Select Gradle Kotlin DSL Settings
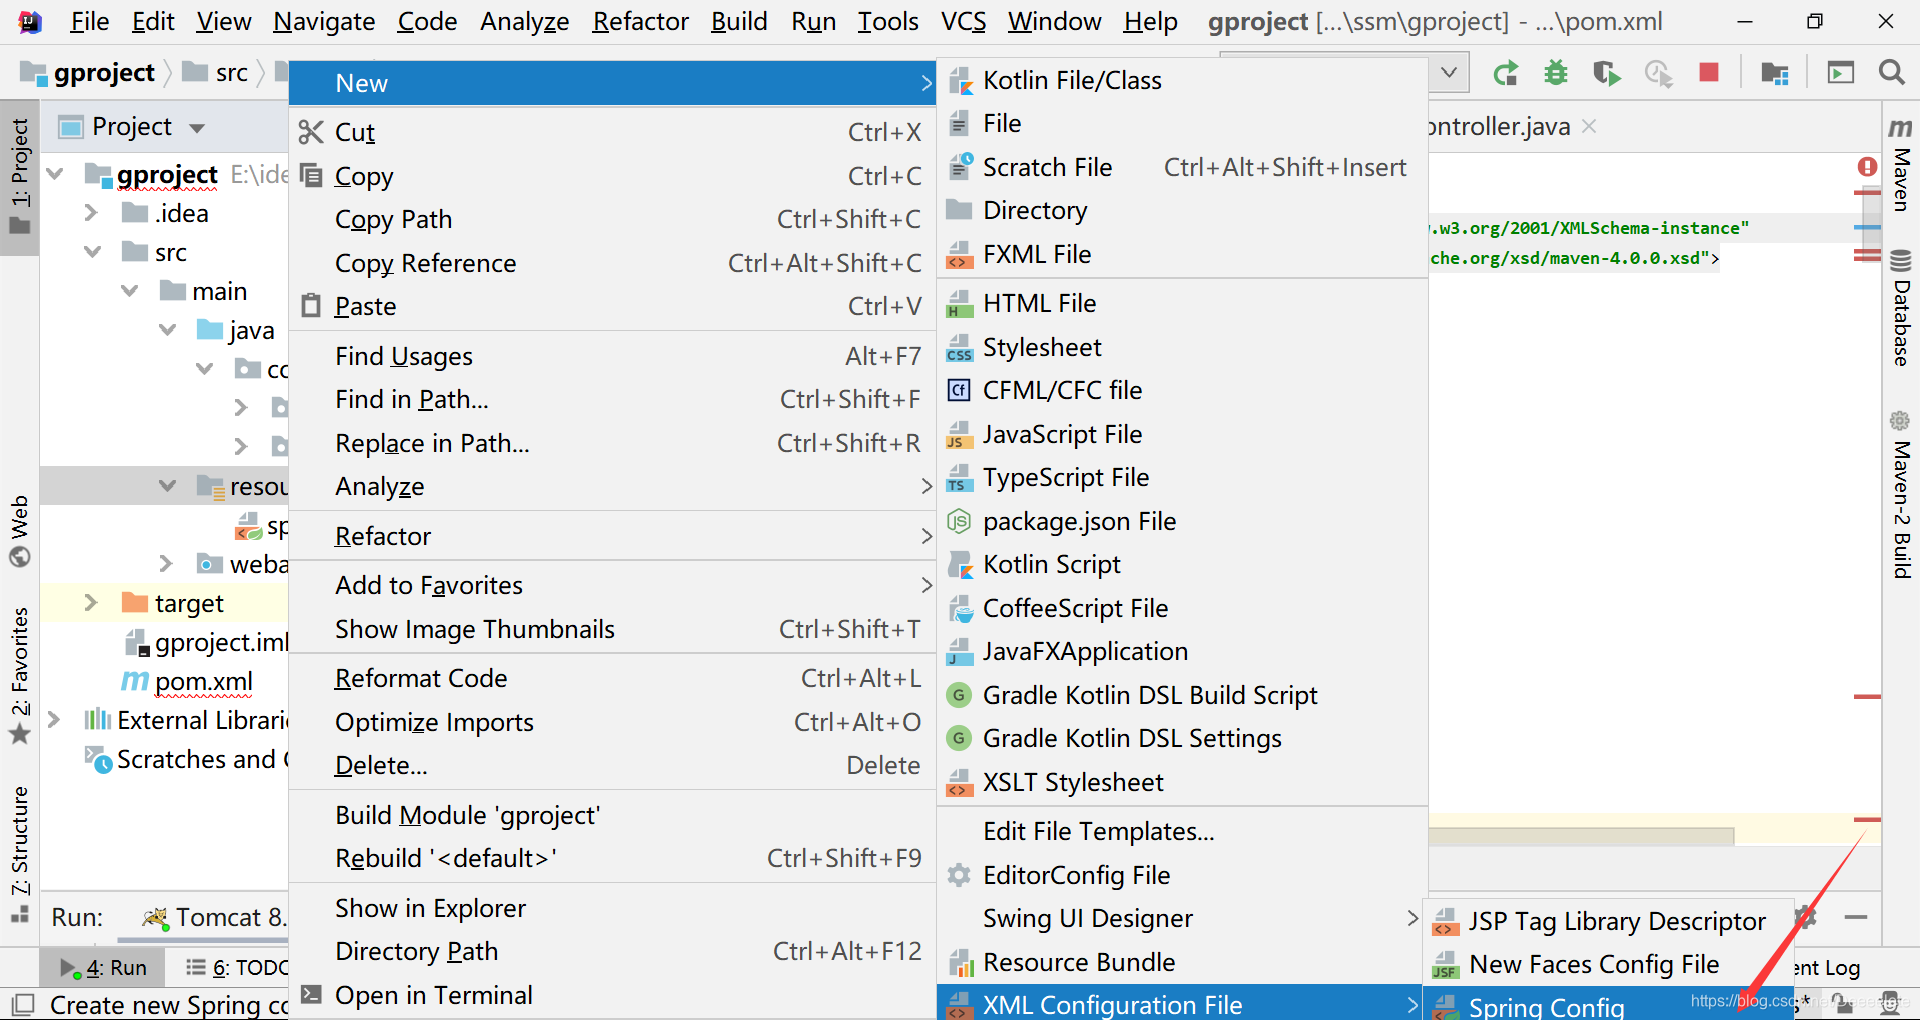 coord(1182,738)
